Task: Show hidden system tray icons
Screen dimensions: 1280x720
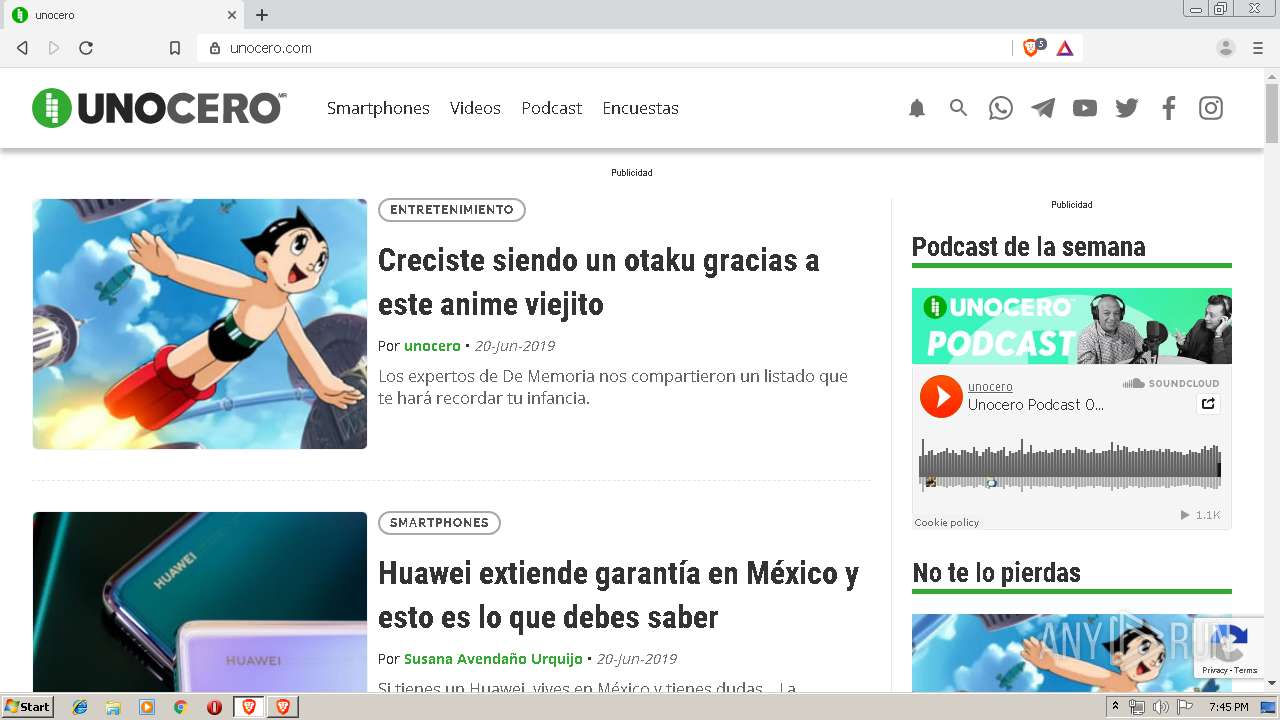Action: [1115, 707]
